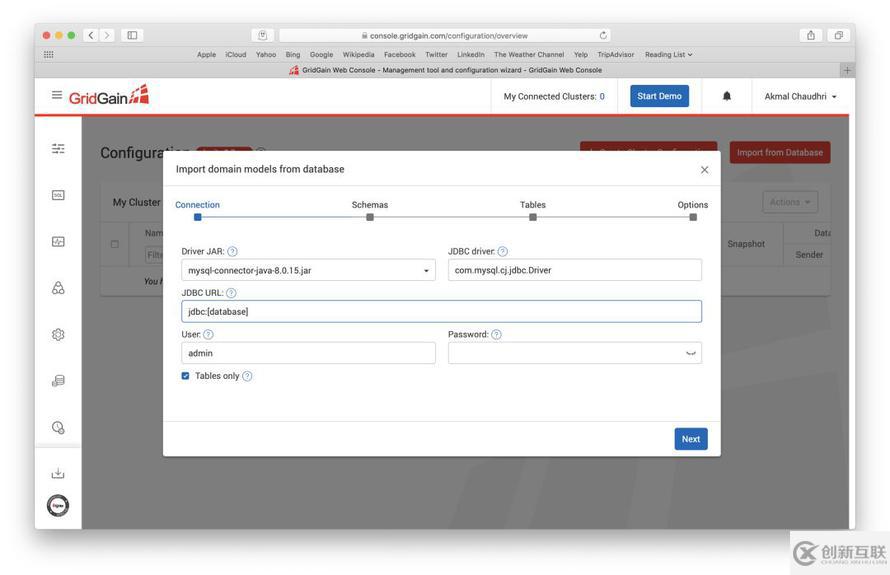The height and width of the screenshot is (575, 890).
Task: Go to the Options step
Action: point(692,209)
